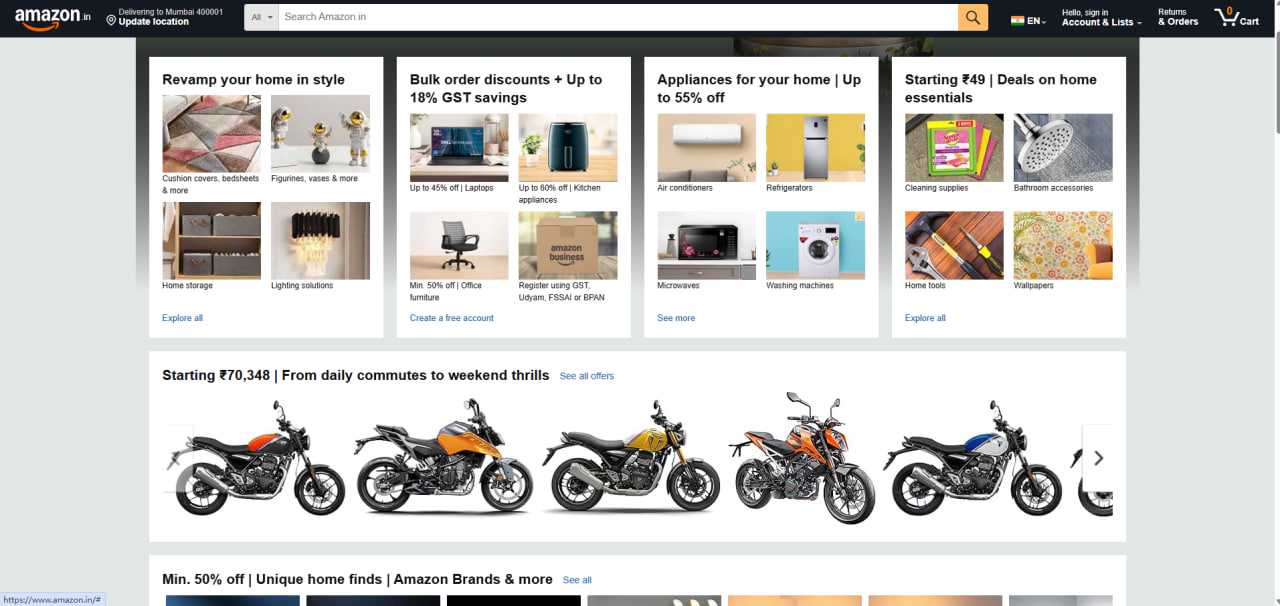Open Returns & Orders
Image resolution: width=1280 pixels, height=606 pixels.
(1178, 18)
